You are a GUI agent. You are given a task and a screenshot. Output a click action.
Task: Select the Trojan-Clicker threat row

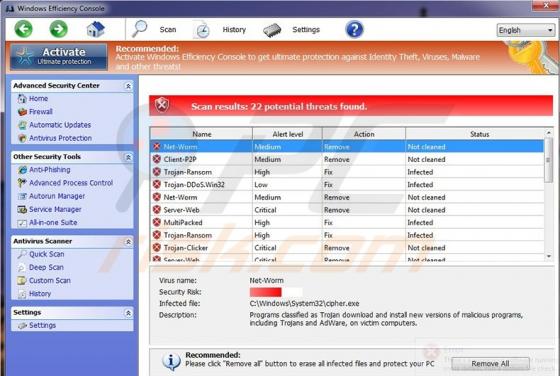point(347,248)
